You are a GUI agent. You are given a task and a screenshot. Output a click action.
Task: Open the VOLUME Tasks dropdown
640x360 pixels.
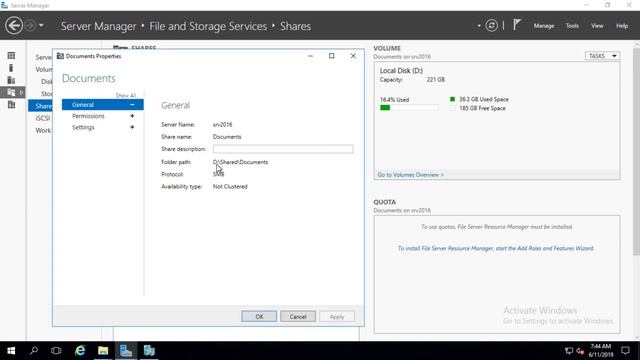coord(602,56)
